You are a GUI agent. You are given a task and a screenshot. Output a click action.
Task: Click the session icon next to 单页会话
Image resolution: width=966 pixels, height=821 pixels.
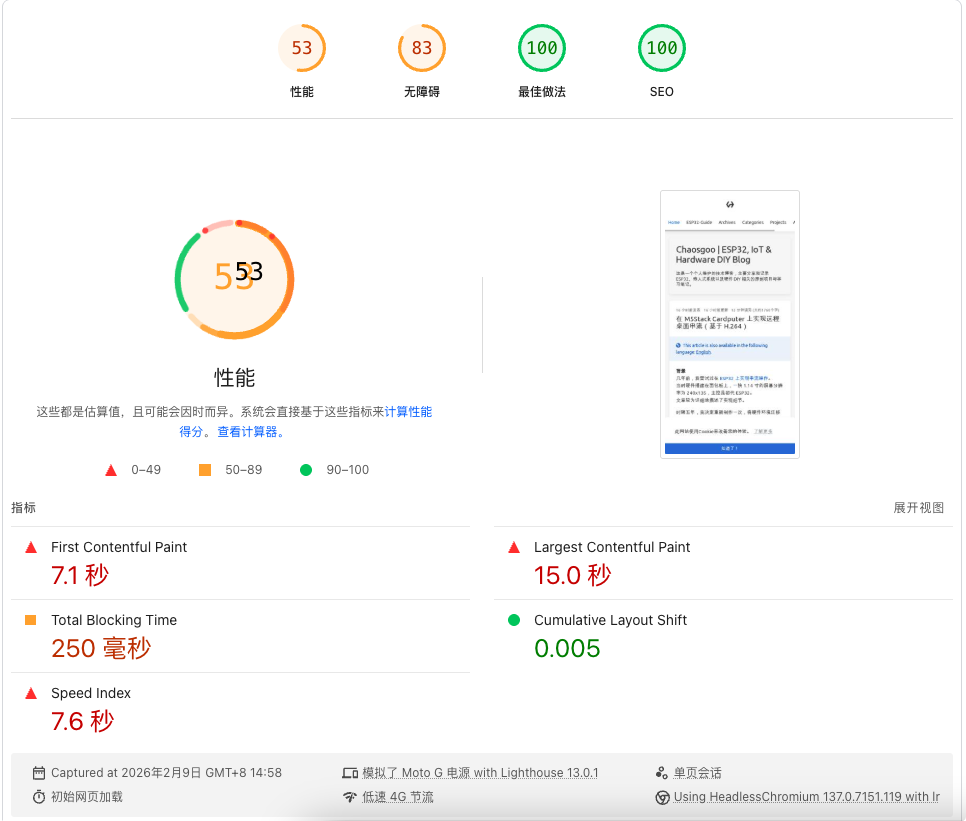(661, 772)
